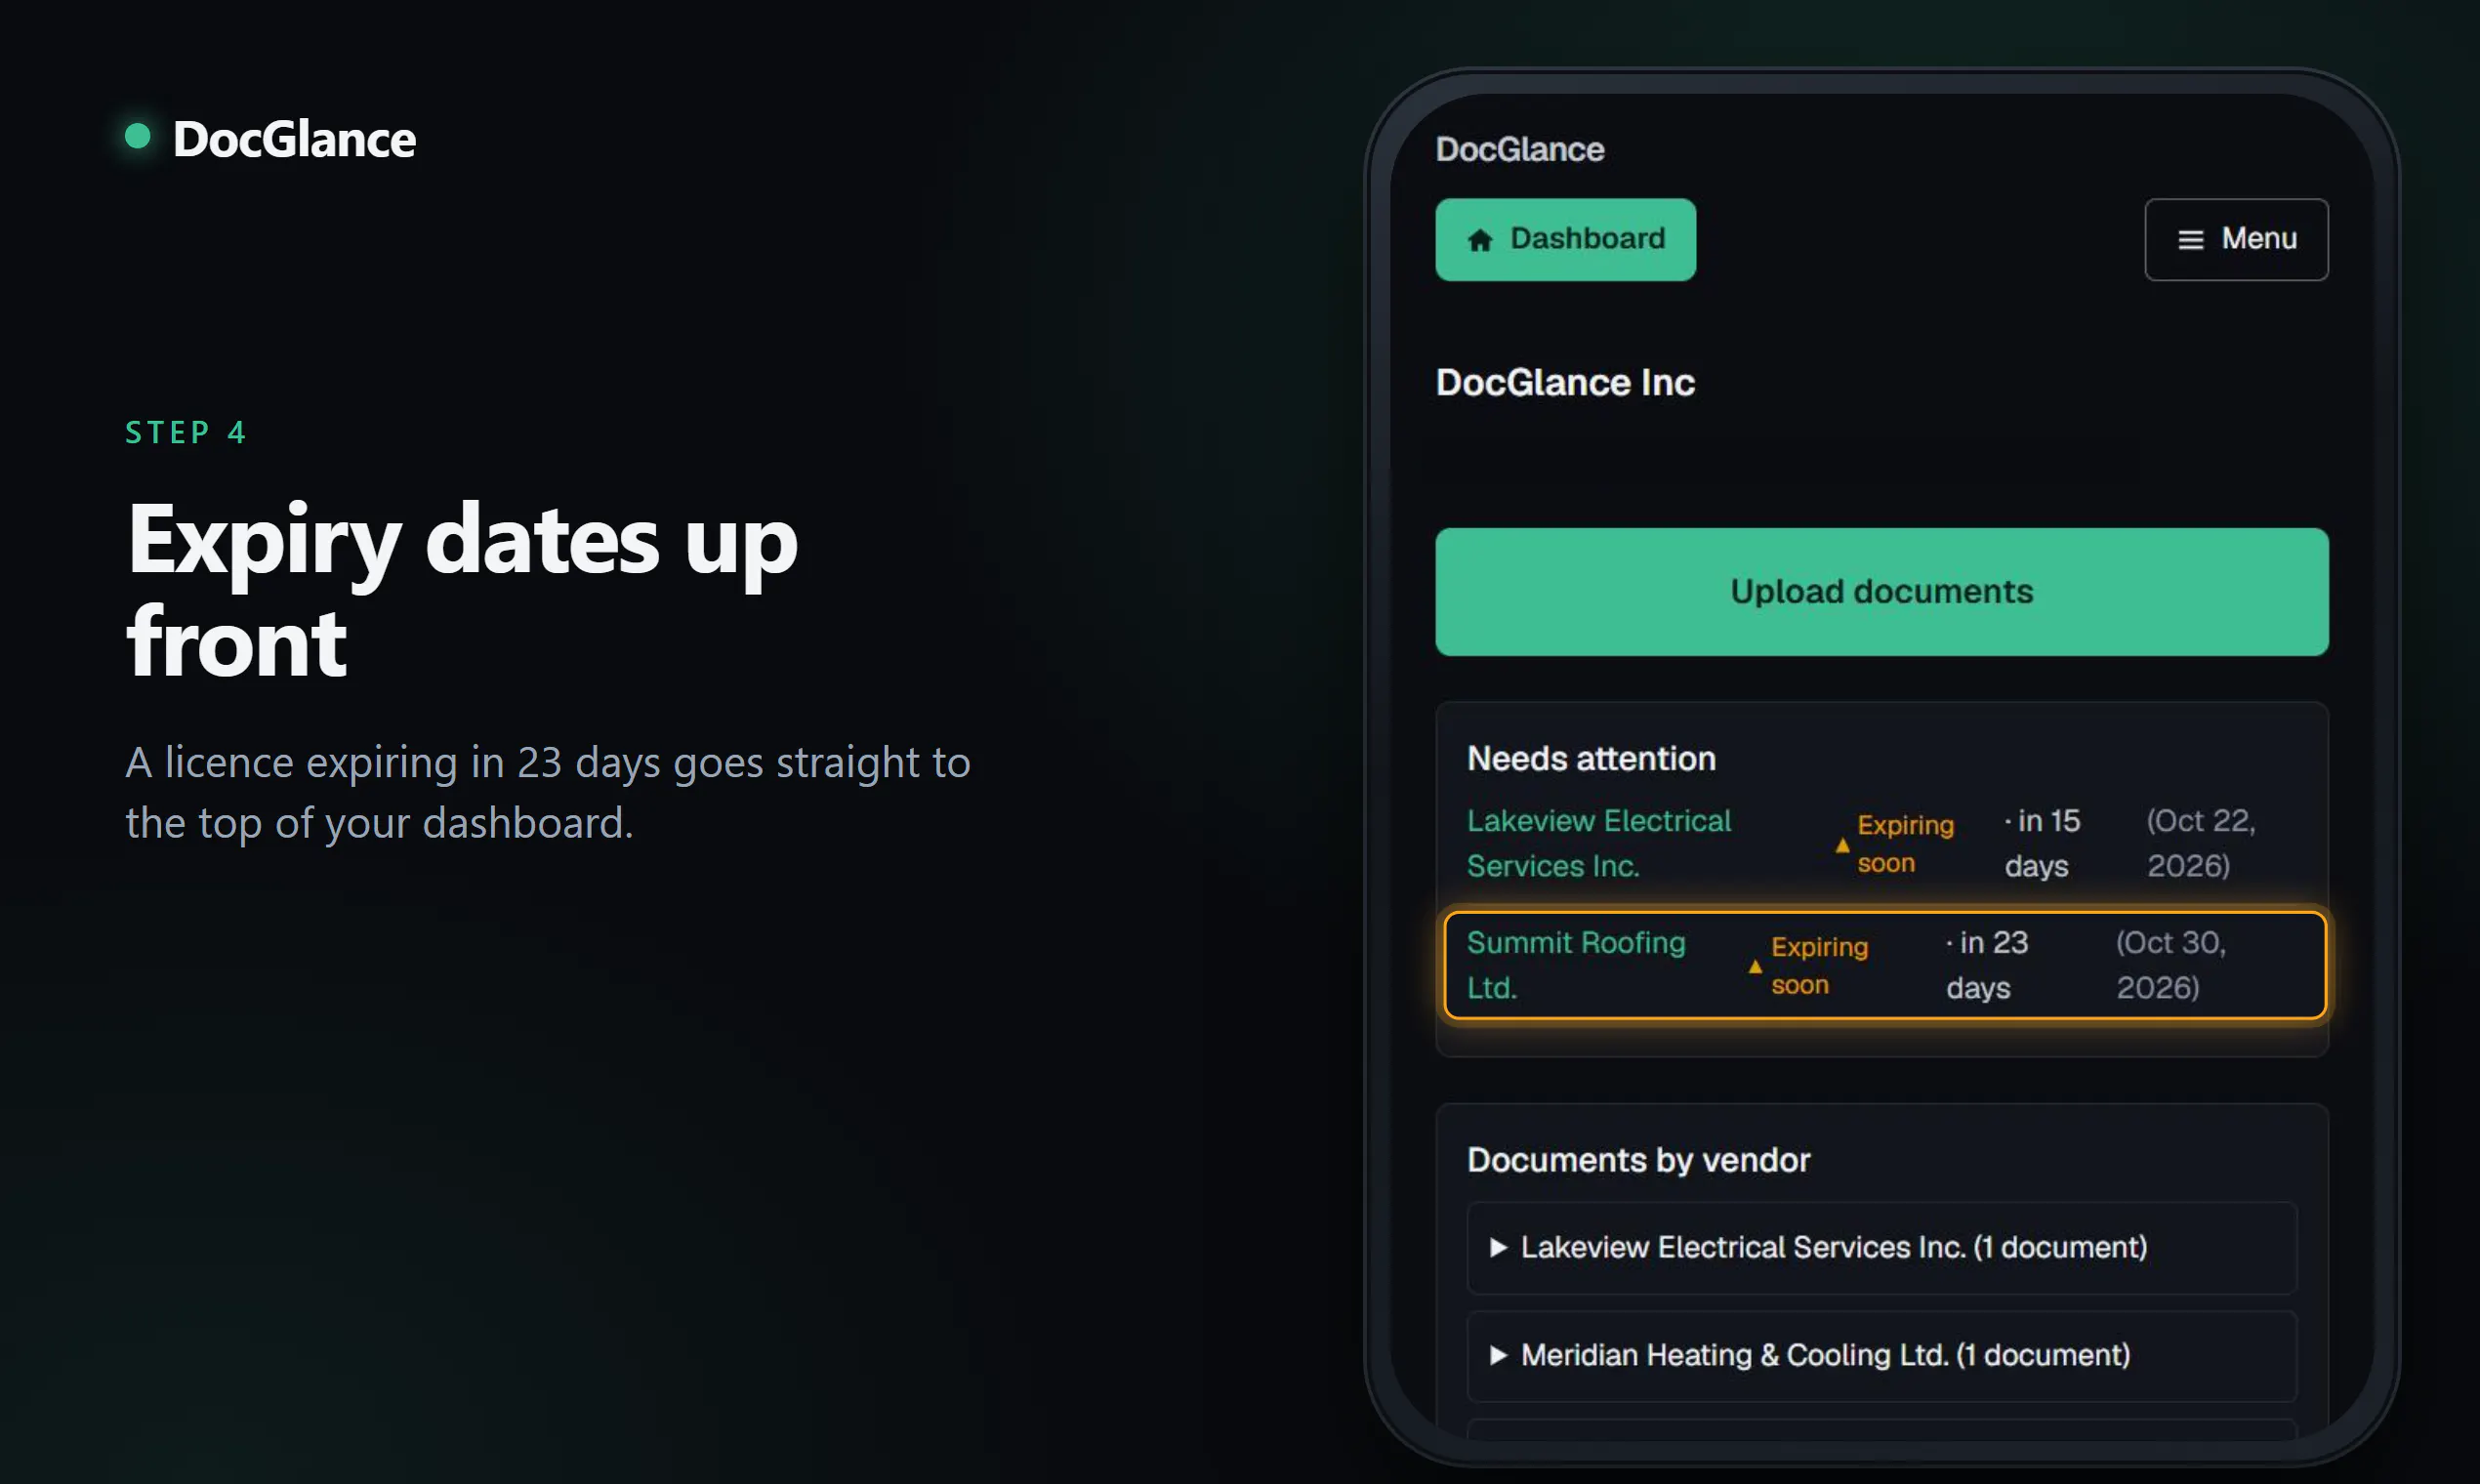Image resolution: width=2480 pixels, height=1484 pixels.
Task: Open the Dashboard tab
Action: click(x=1565, y=240)
